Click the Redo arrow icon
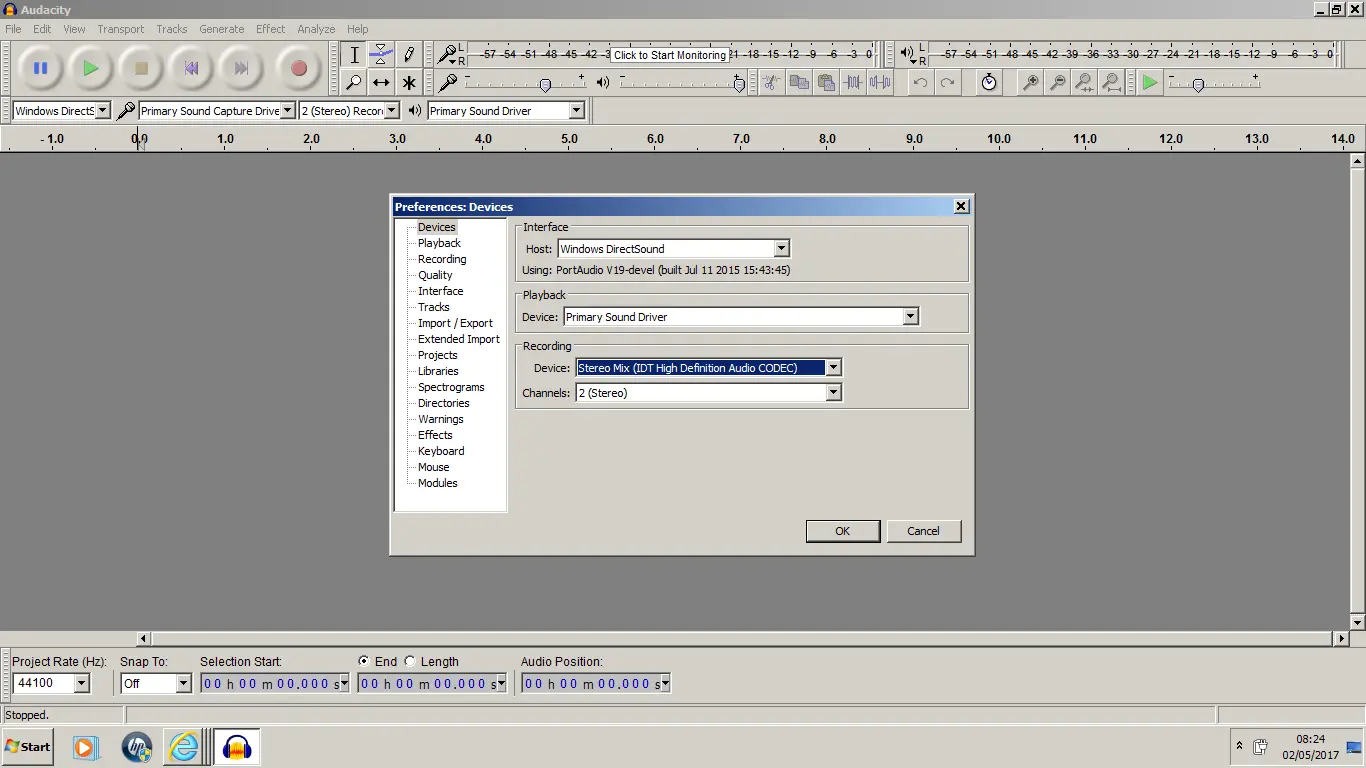The width and height of the screenshot is (1366, 768). point(947,82)
